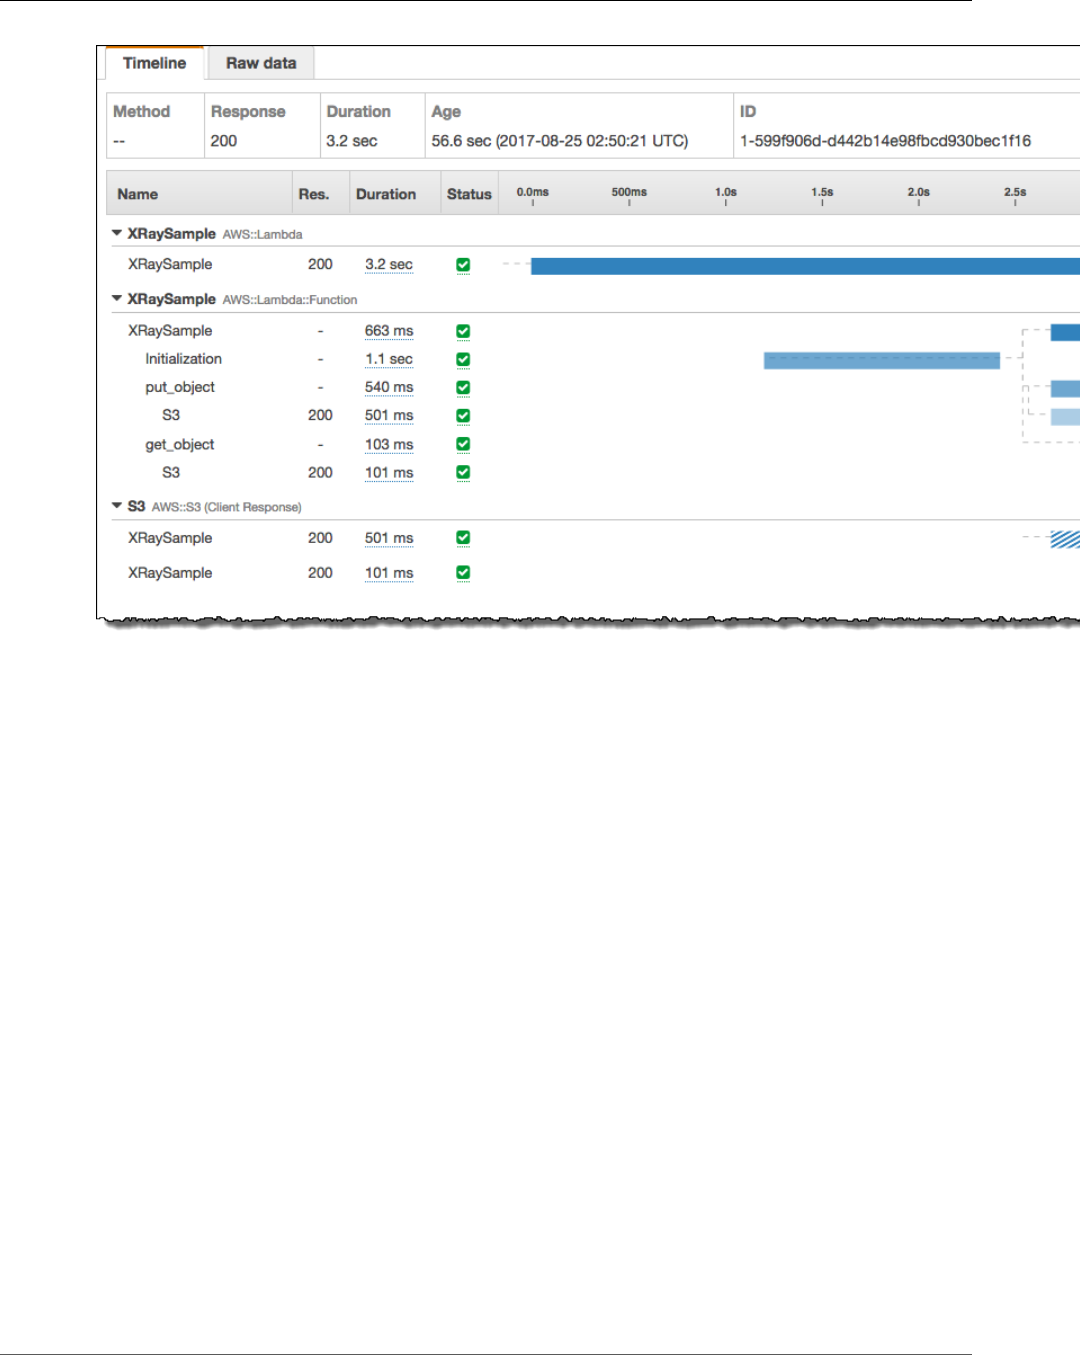Collapse the S3 AWS::S3 Client Response group
Image resolution: width=1080 pixels, height=1355 pixels.
[x=117, y=506]
